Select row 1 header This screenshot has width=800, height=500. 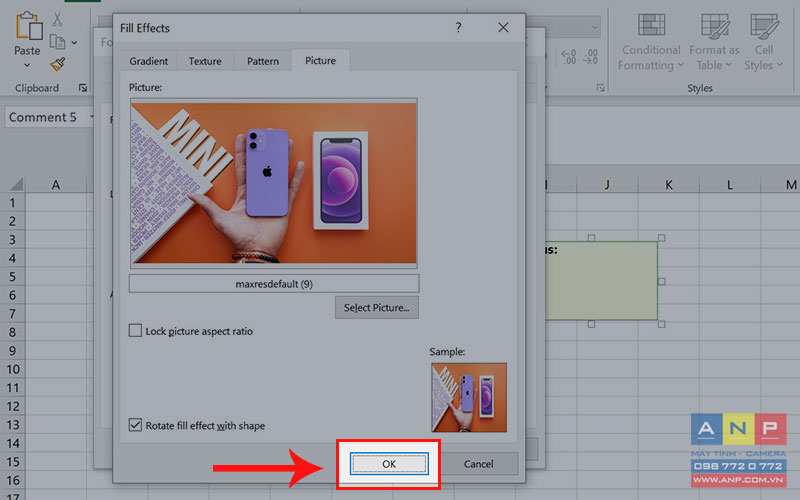click(12, 203)
